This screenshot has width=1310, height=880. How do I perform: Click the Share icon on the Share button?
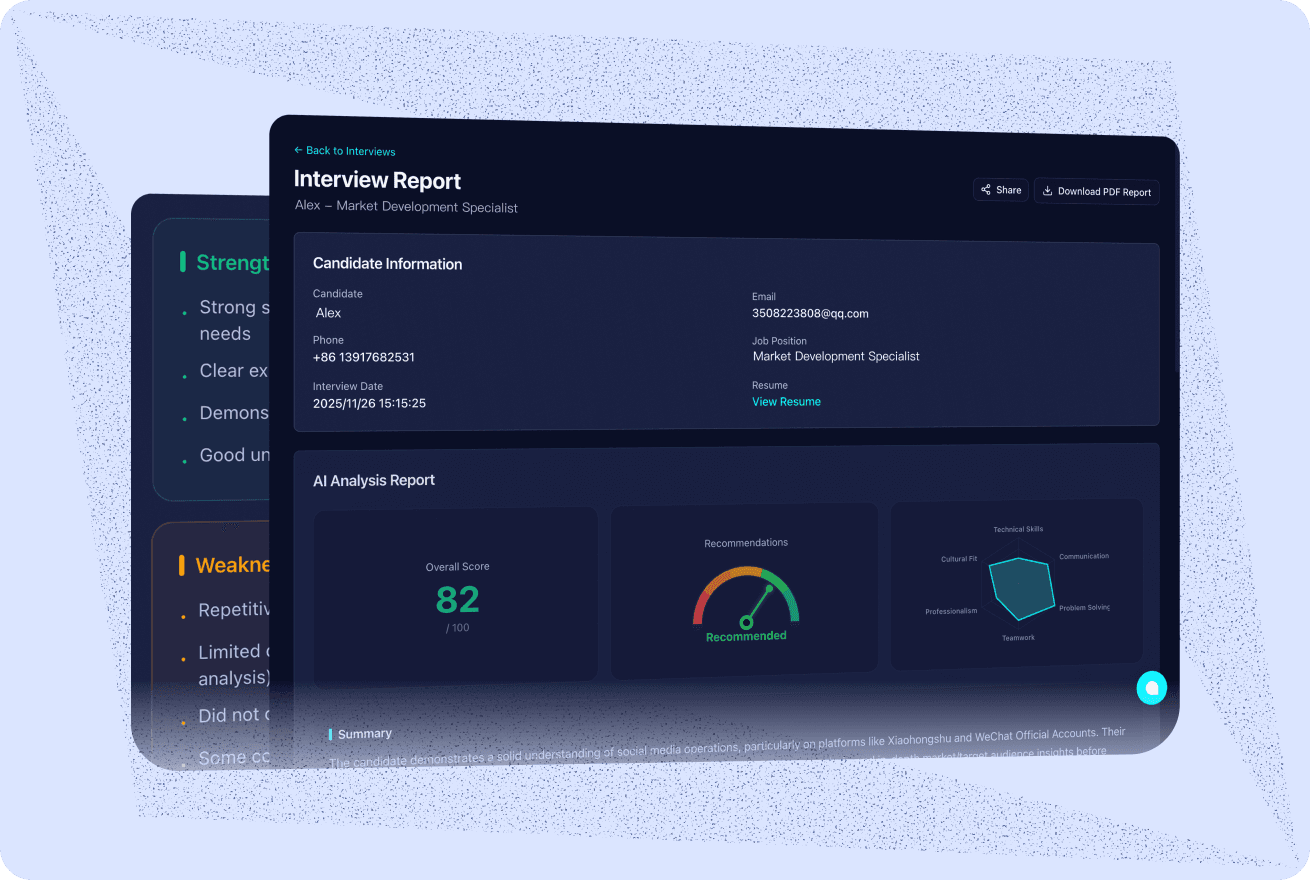987,189
